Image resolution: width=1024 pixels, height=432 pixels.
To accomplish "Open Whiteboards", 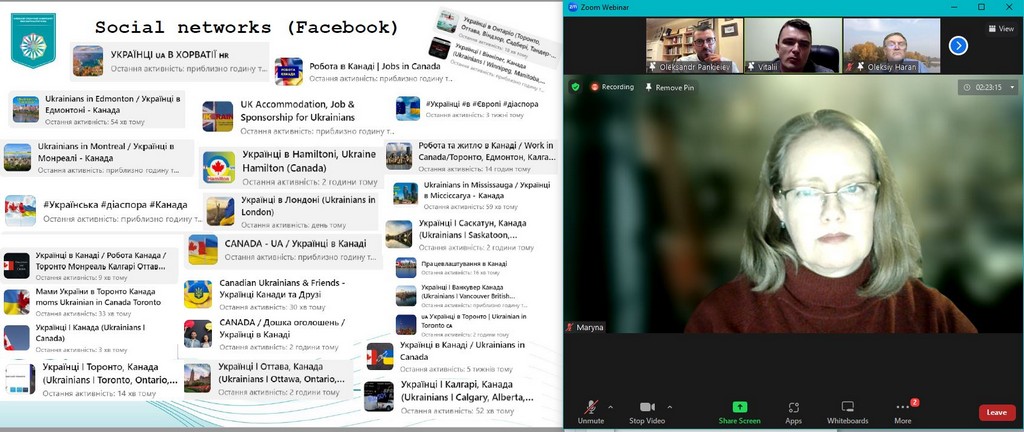I will coord(848,411).
